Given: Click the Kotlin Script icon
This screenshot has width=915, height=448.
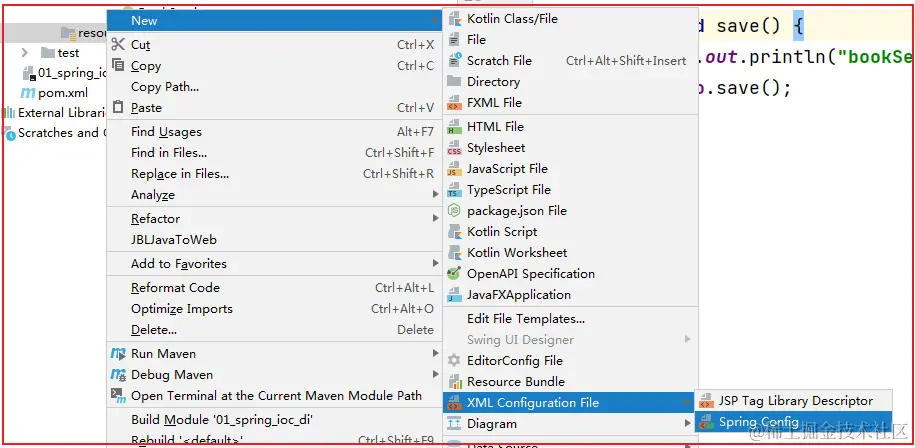Looking at the screenshot, I should coord(455,232).
